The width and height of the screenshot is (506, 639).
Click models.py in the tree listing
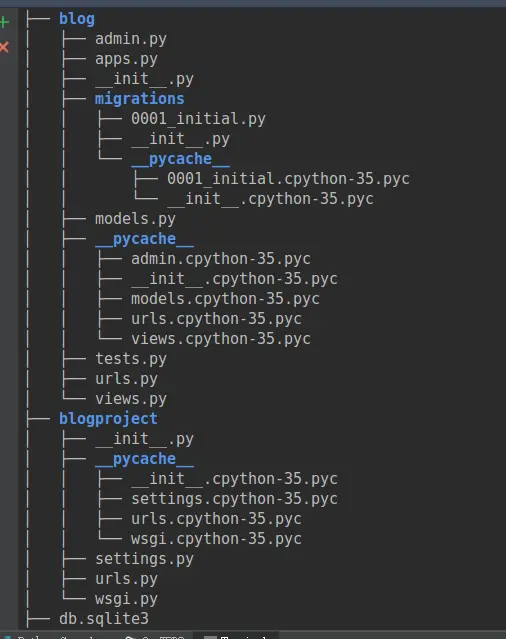[x=135, y=219]
